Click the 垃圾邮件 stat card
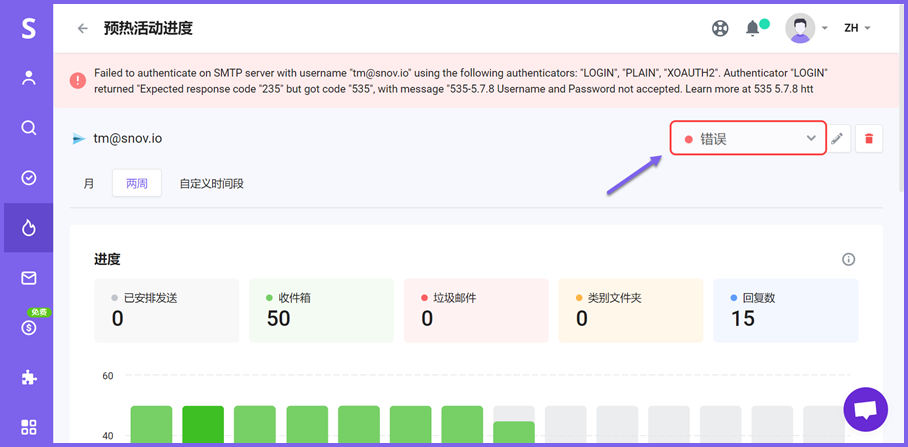The width and height of the screenshot is (908, 447). pos(476,310)
